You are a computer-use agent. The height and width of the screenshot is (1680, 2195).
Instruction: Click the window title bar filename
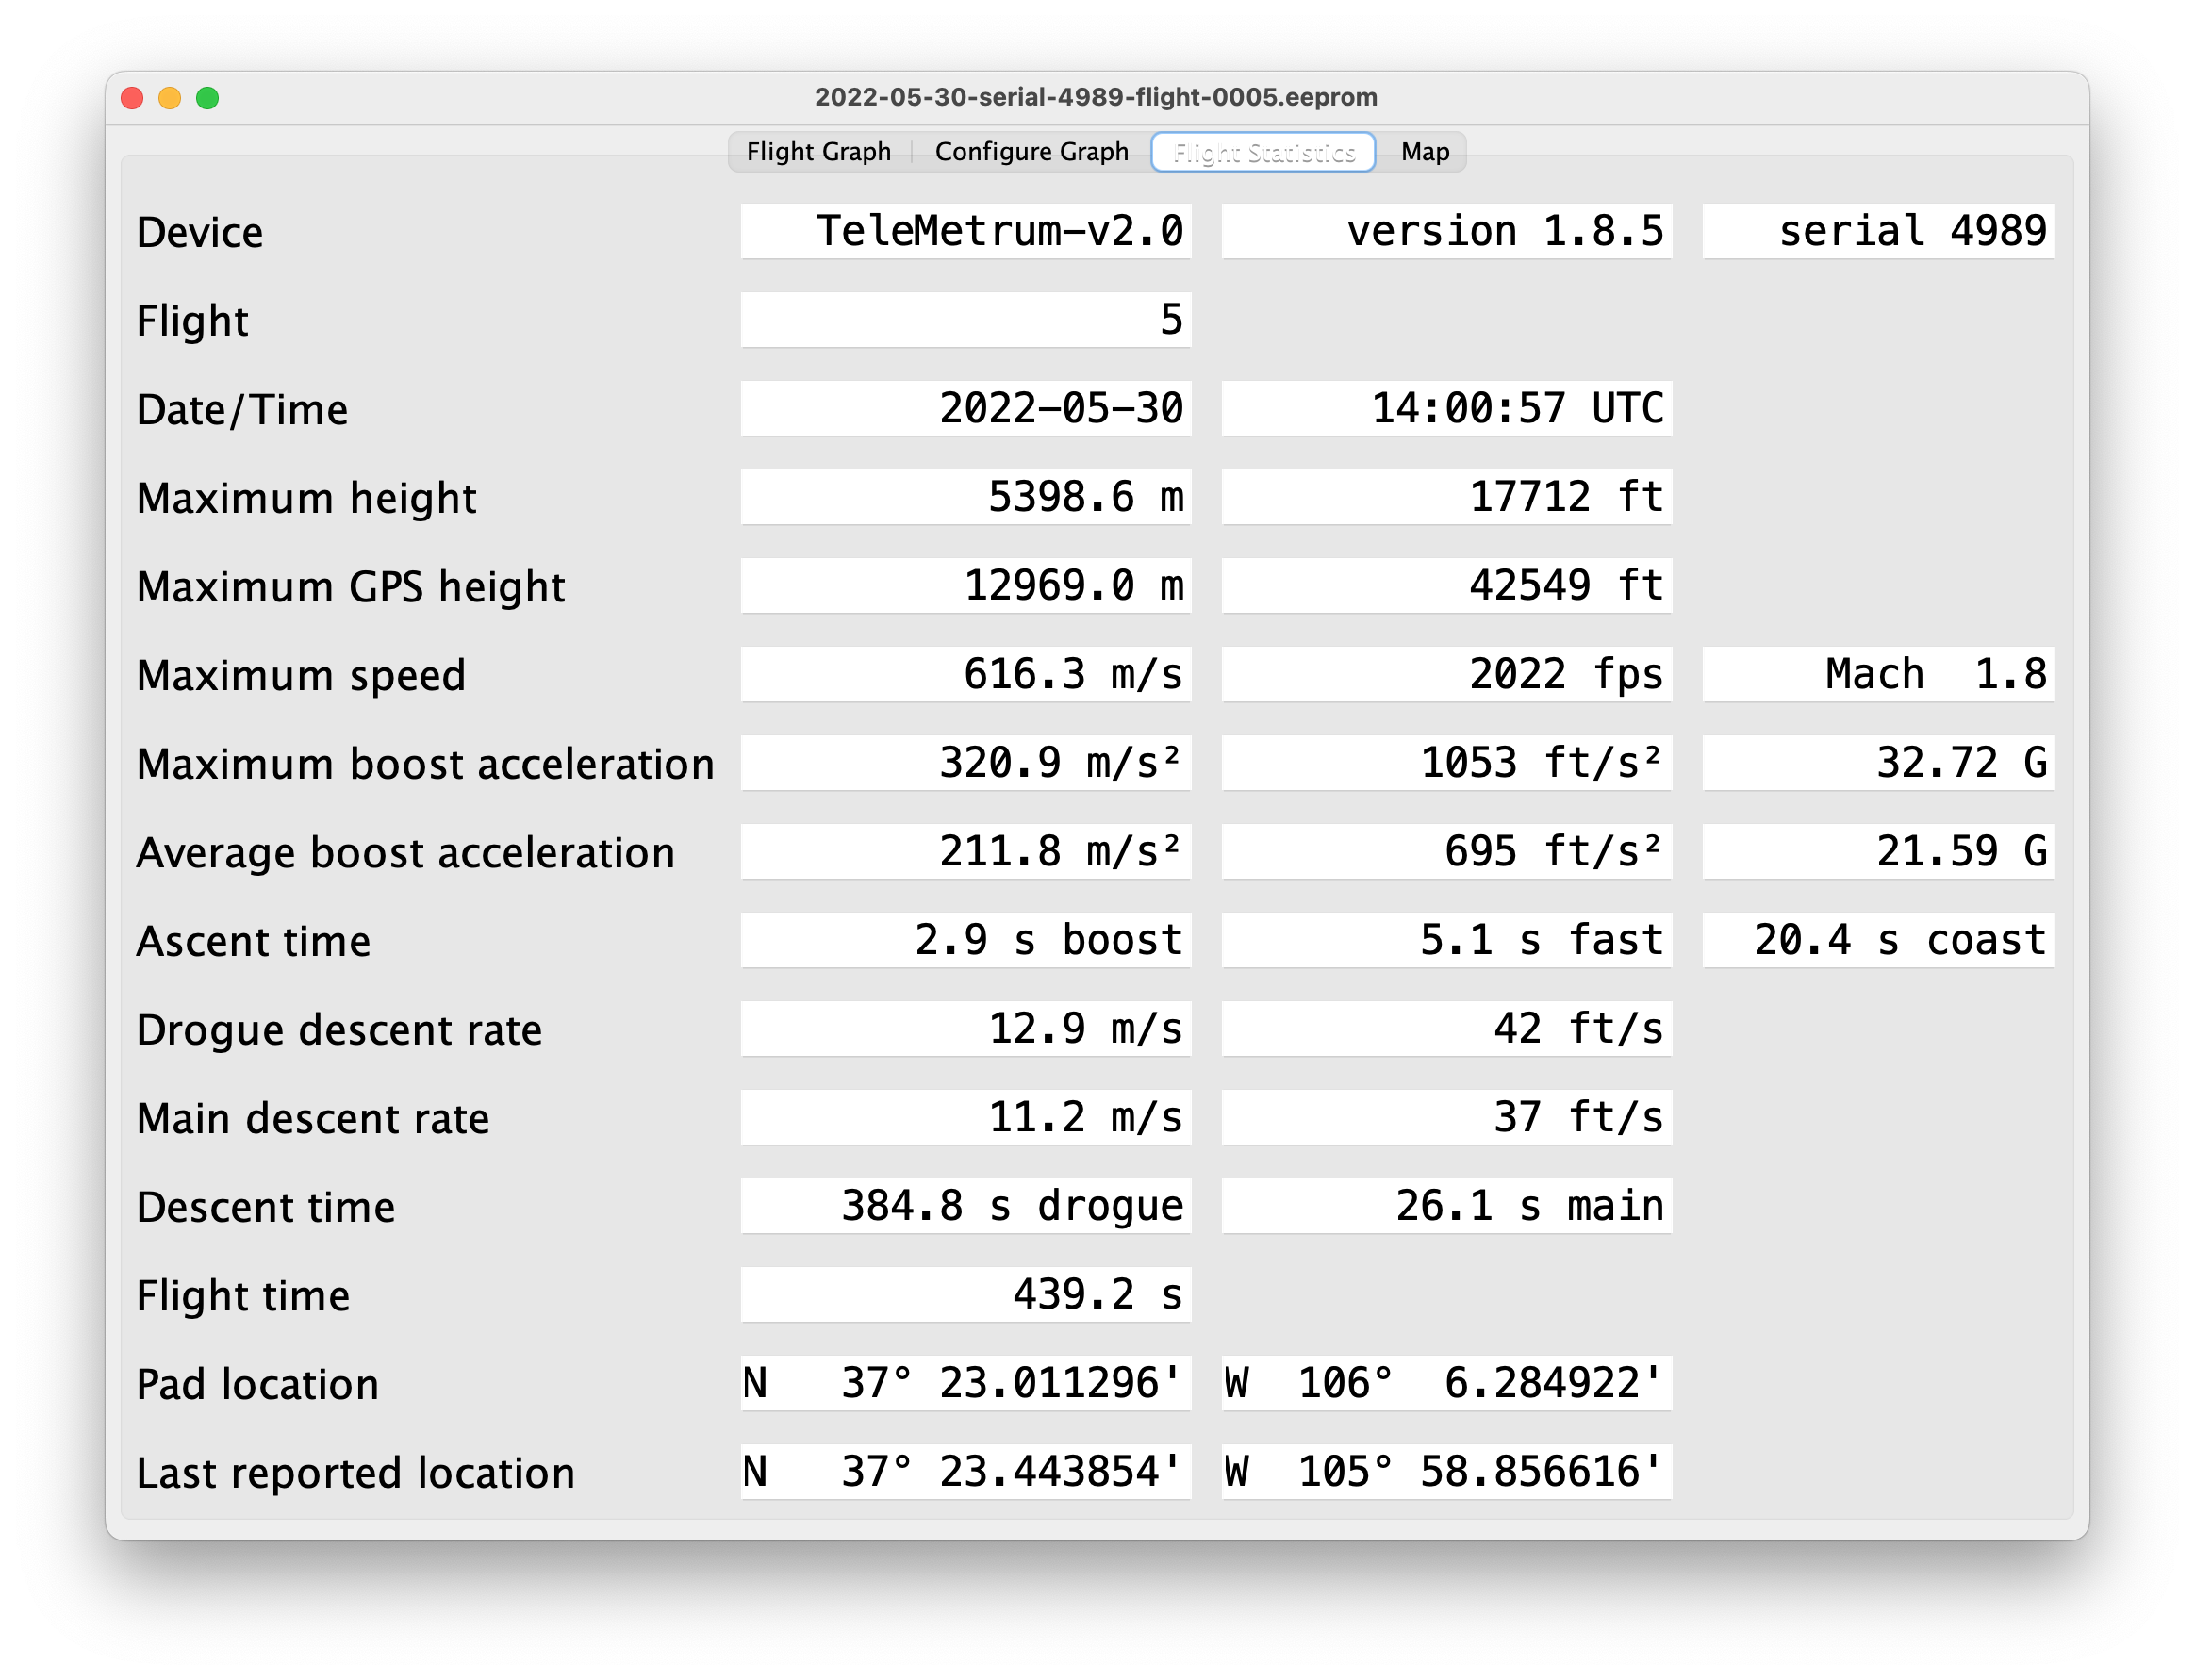1096,98
